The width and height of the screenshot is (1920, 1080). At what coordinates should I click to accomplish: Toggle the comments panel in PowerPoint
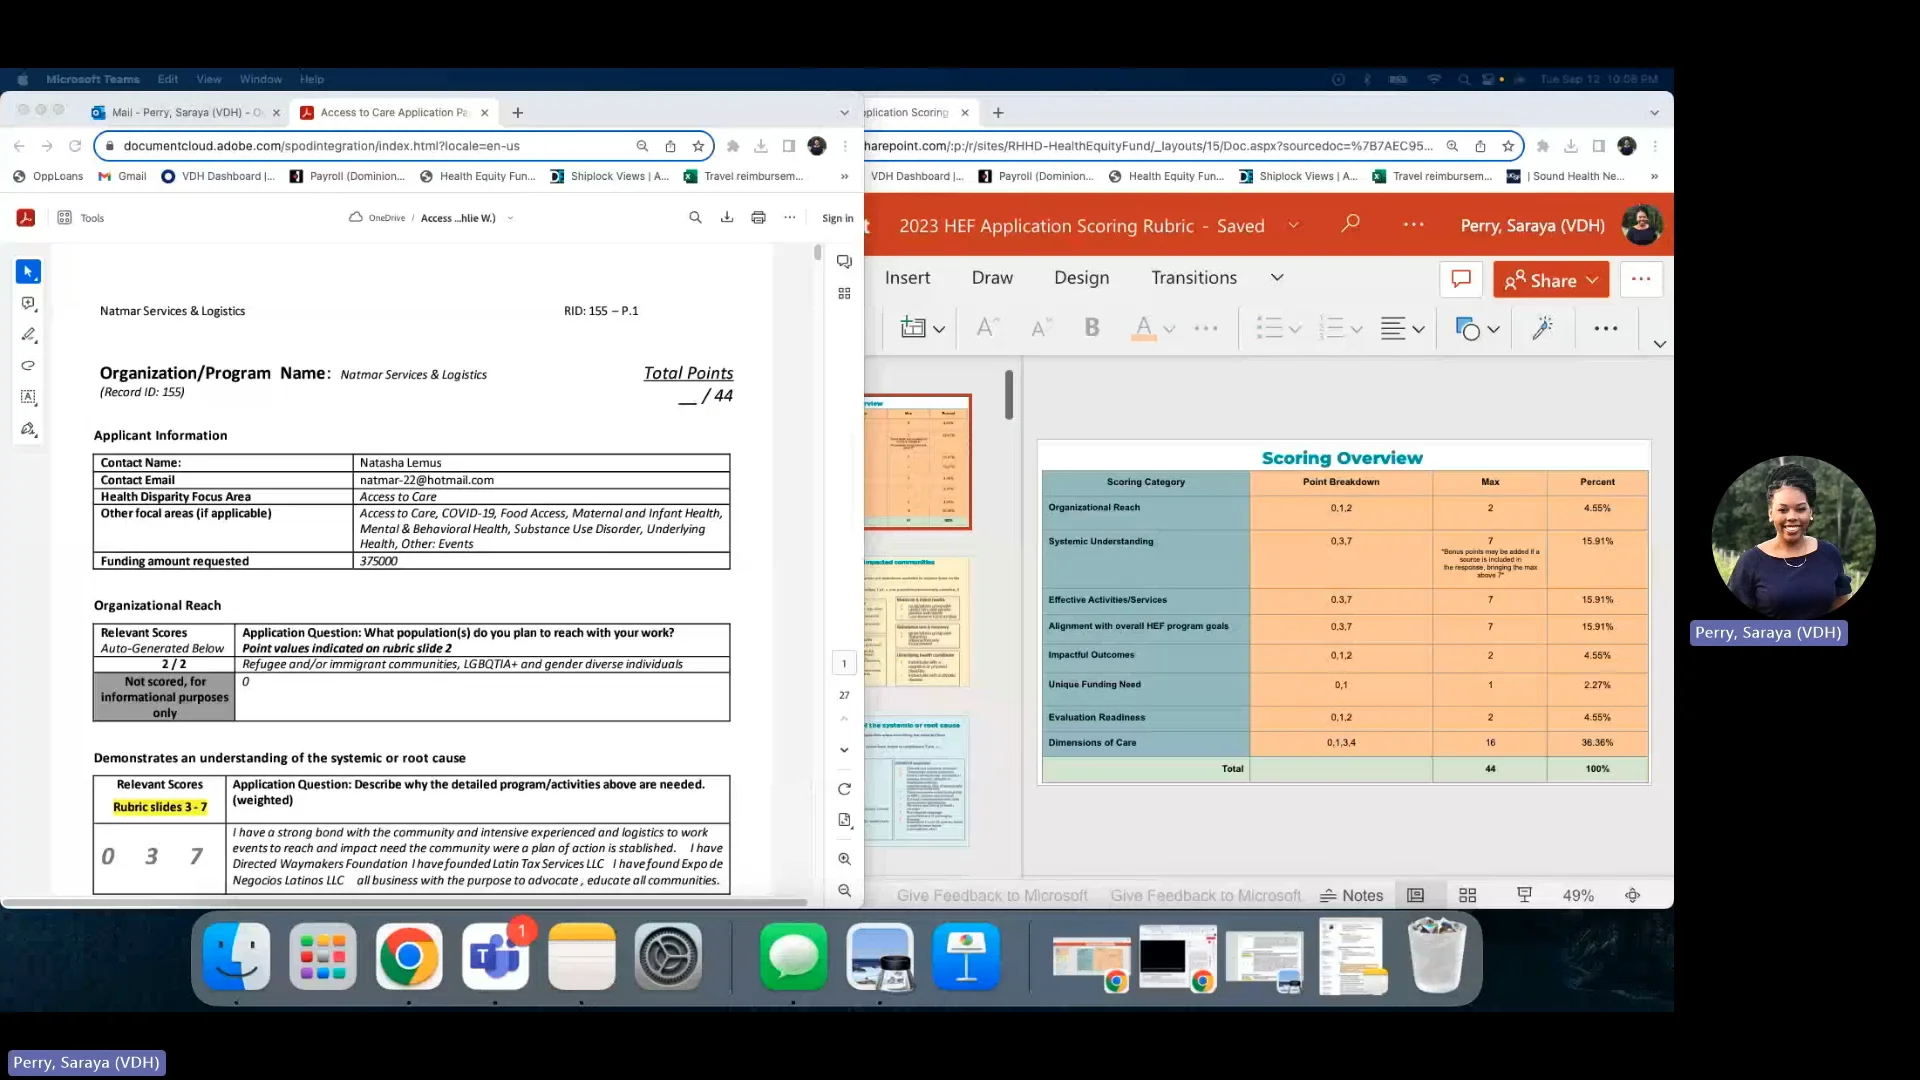point(1460,279)
